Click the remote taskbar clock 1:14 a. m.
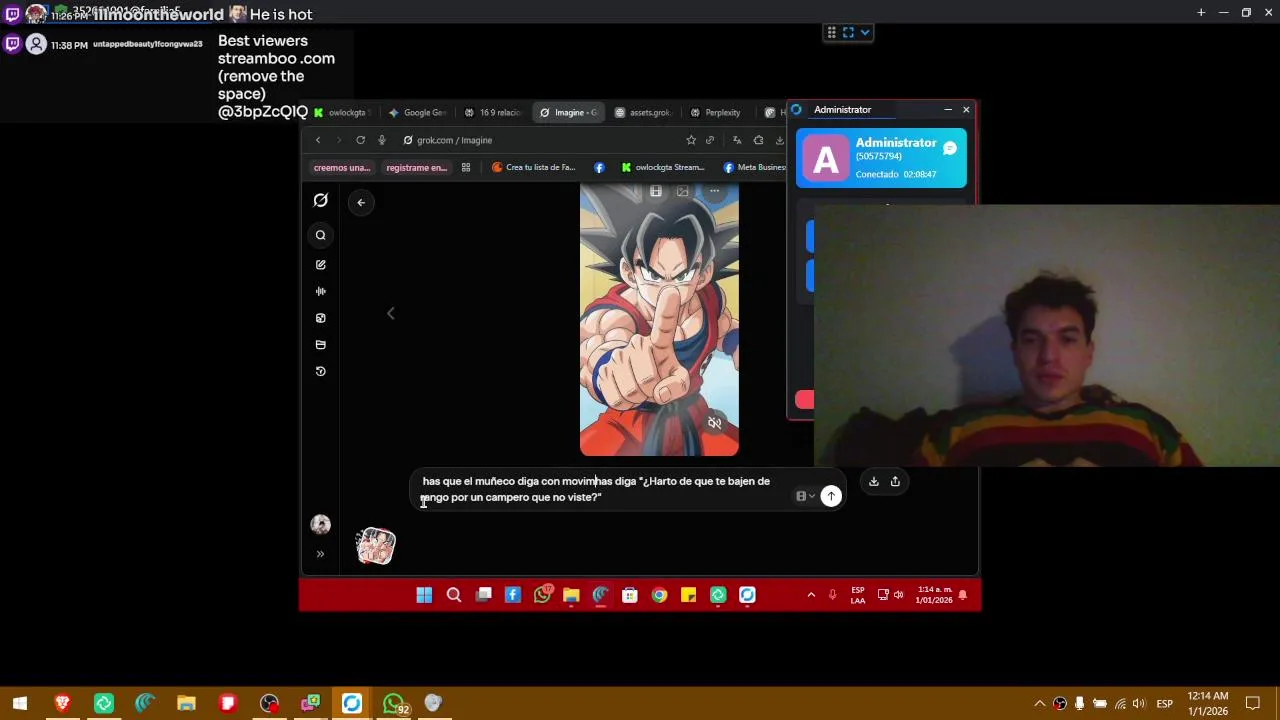The width and height of the screenshot is (1280, 720). click(x=934, y=595)
